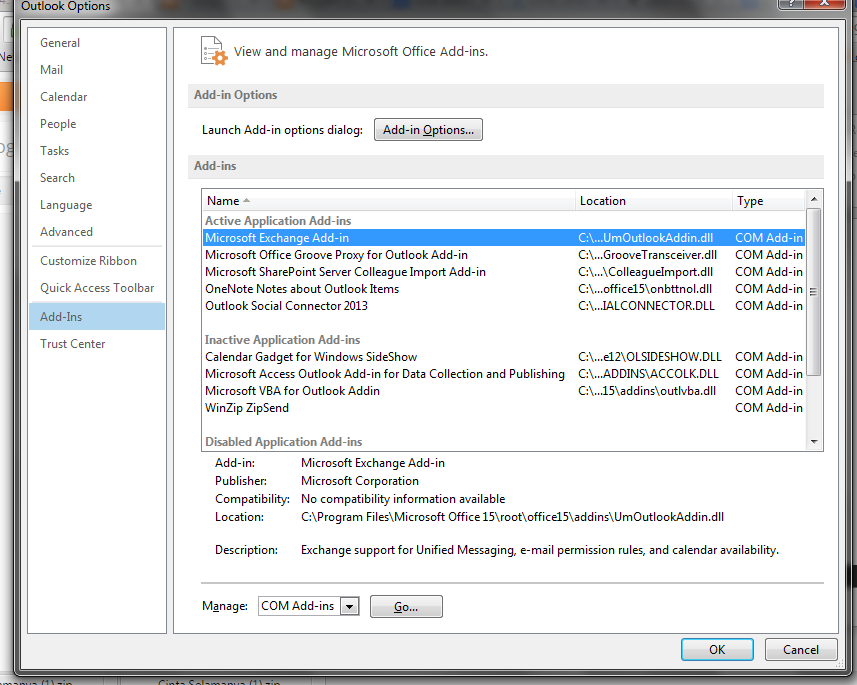Select Microsoft Exchange Add-in row
The image size is (857, 685).
[x=503, y=238]
